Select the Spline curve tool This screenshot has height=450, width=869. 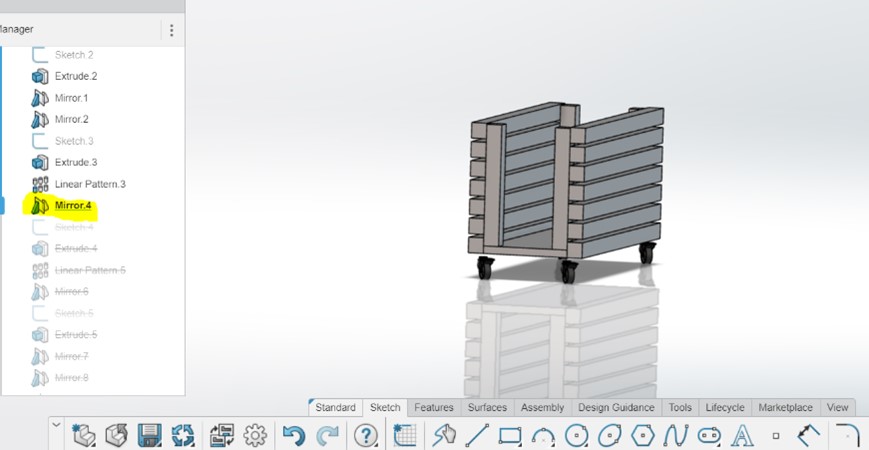point(676,435)
